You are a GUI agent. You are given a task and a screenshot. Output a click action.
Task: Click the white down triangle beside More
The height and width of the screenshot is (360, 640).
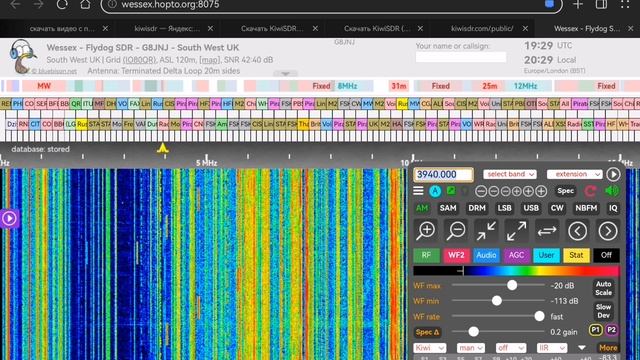tap(582, 348)
